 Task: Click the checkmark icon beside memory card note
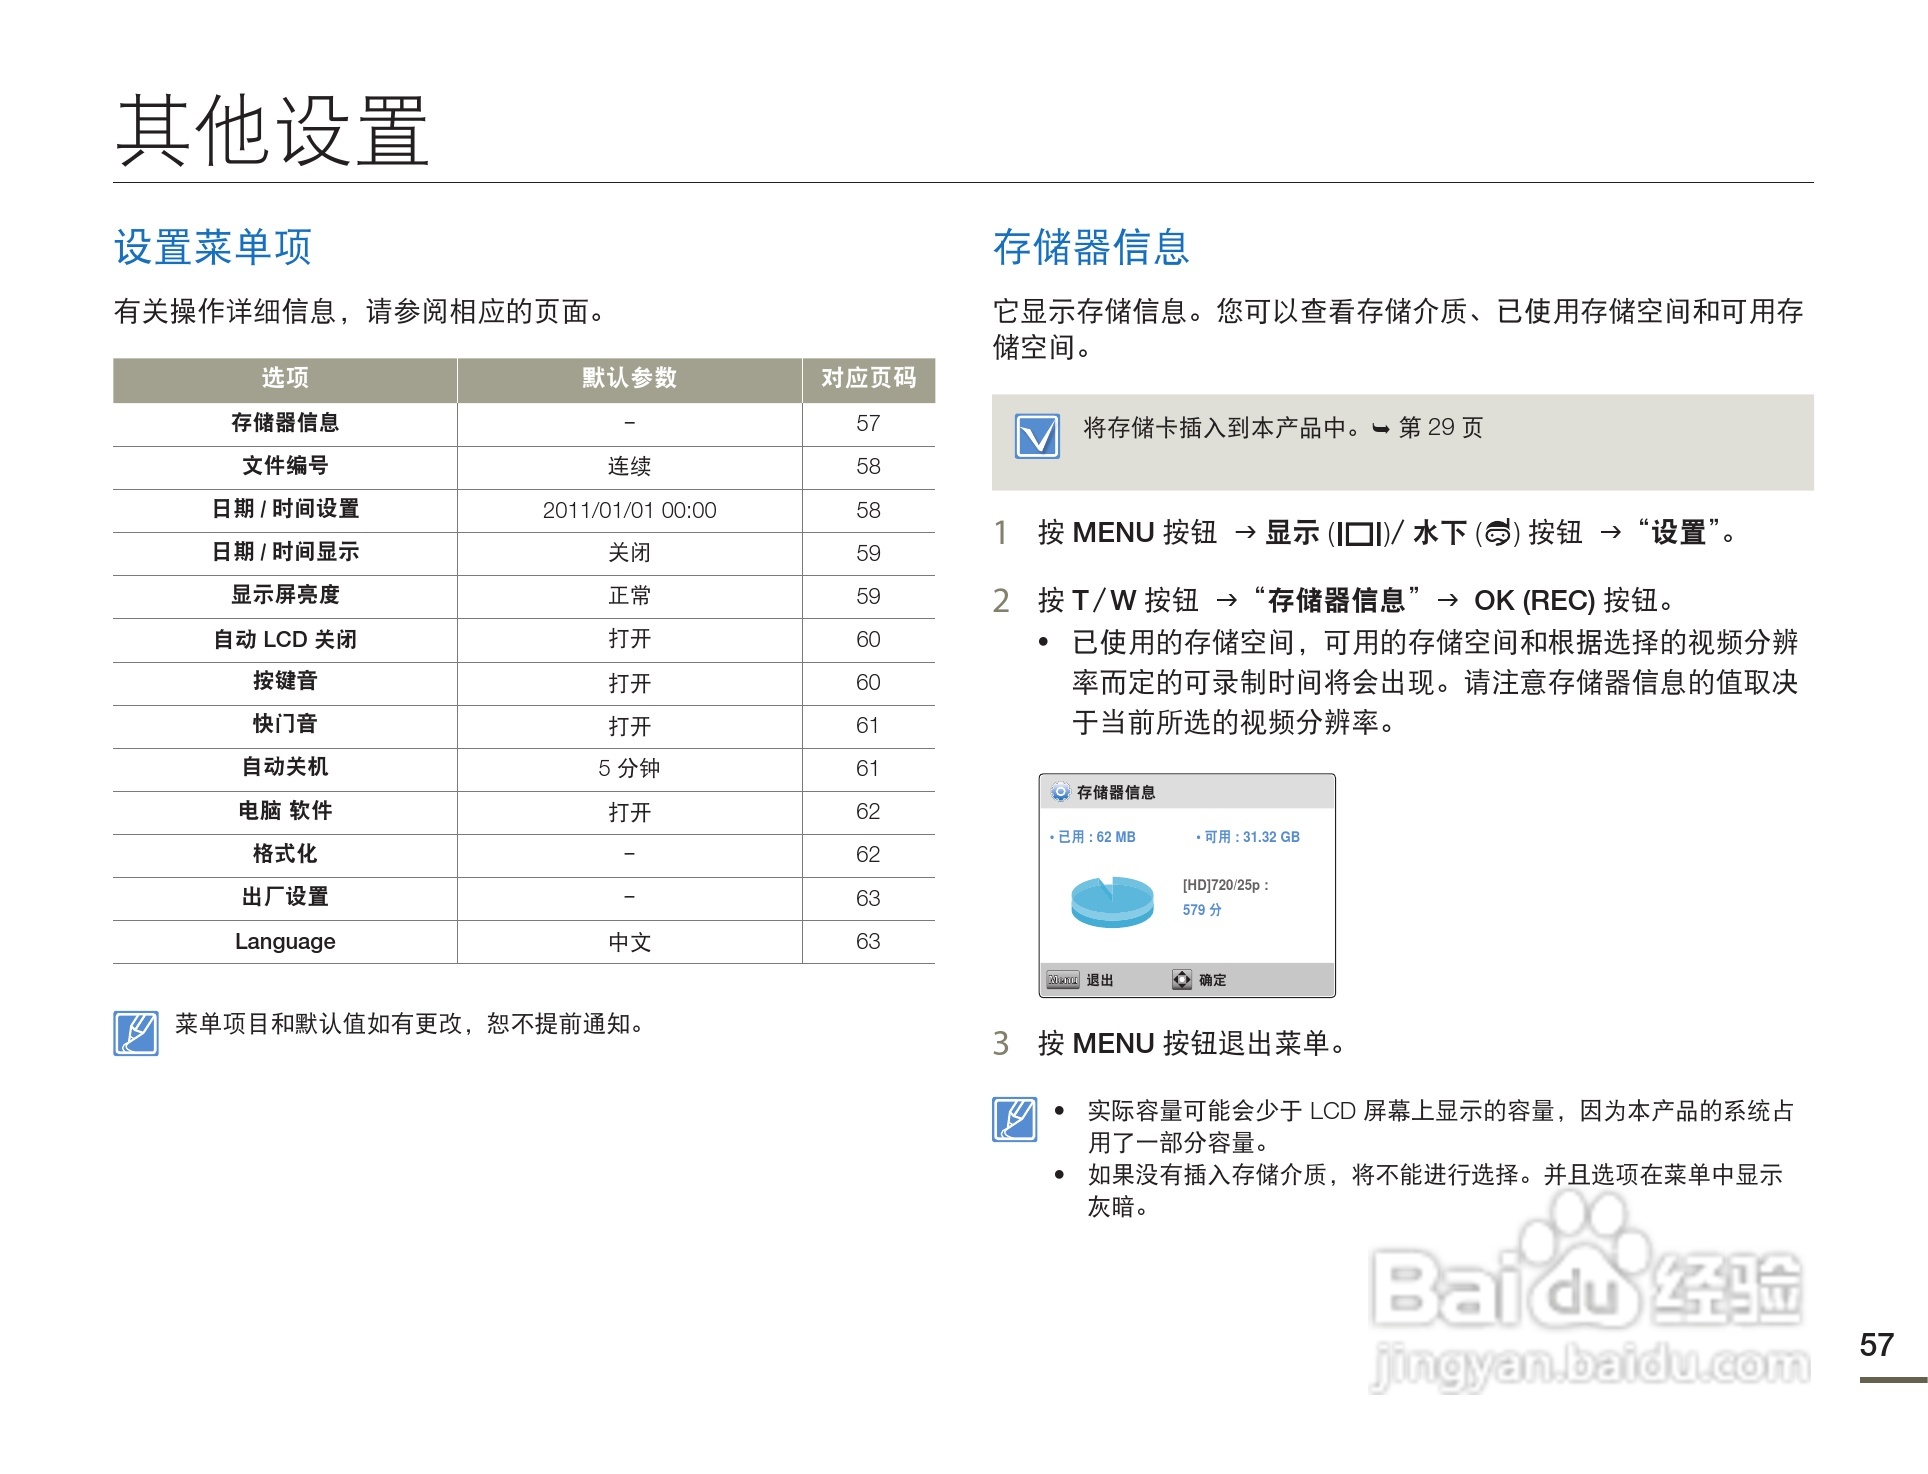click(1037, 436)
